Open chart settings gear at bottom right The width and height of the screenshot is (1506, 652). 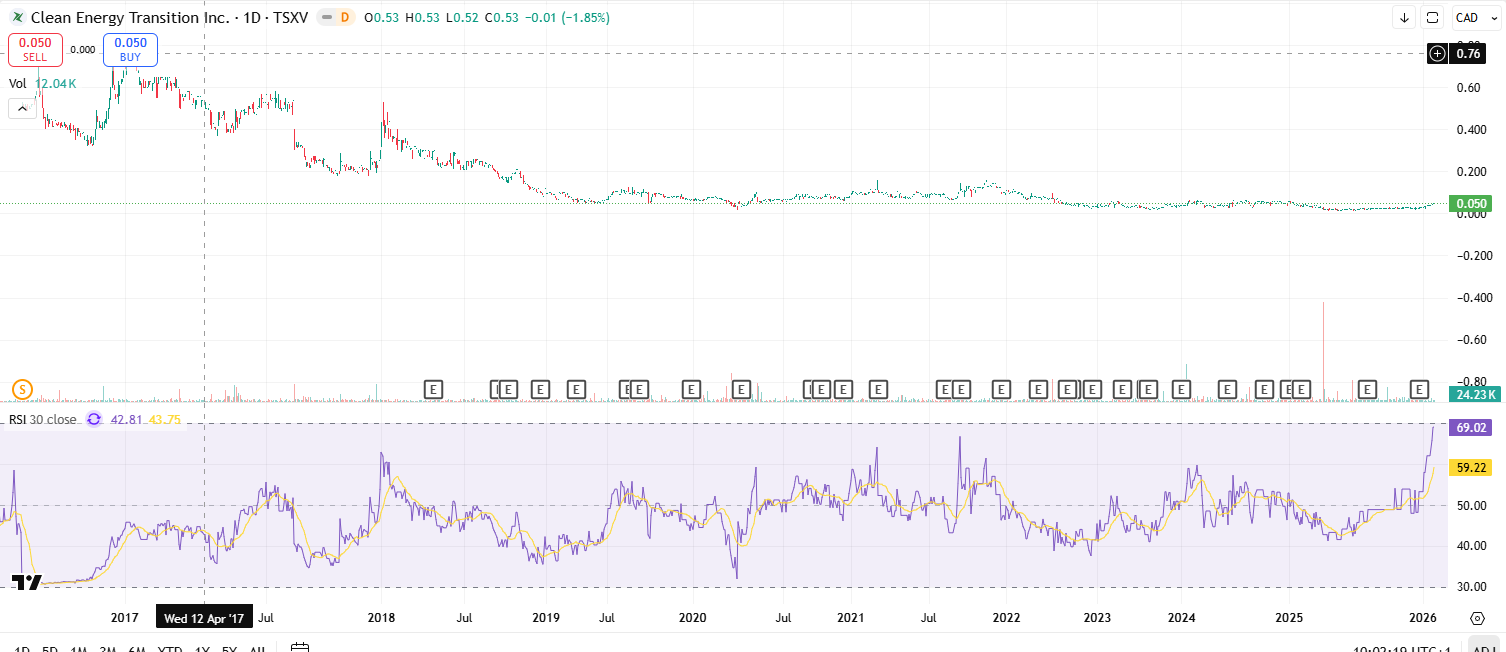click(x=1477, y=618)
